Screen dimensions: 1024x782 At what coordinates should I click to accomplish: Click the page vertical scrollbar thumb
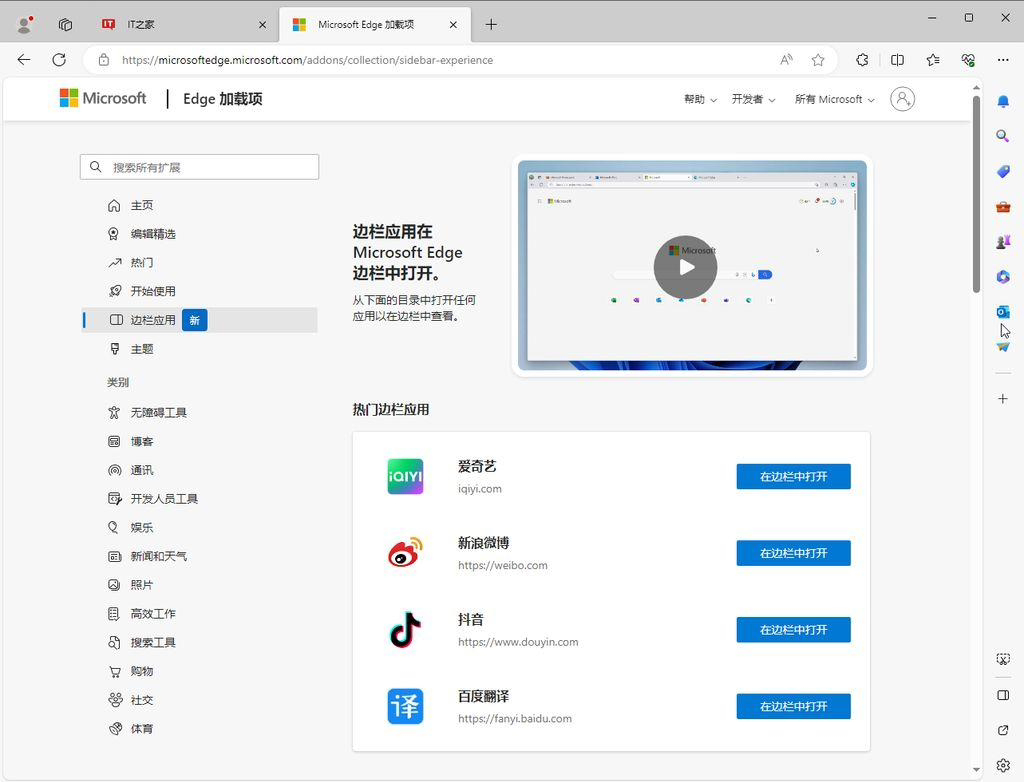(x=976, y=194)
